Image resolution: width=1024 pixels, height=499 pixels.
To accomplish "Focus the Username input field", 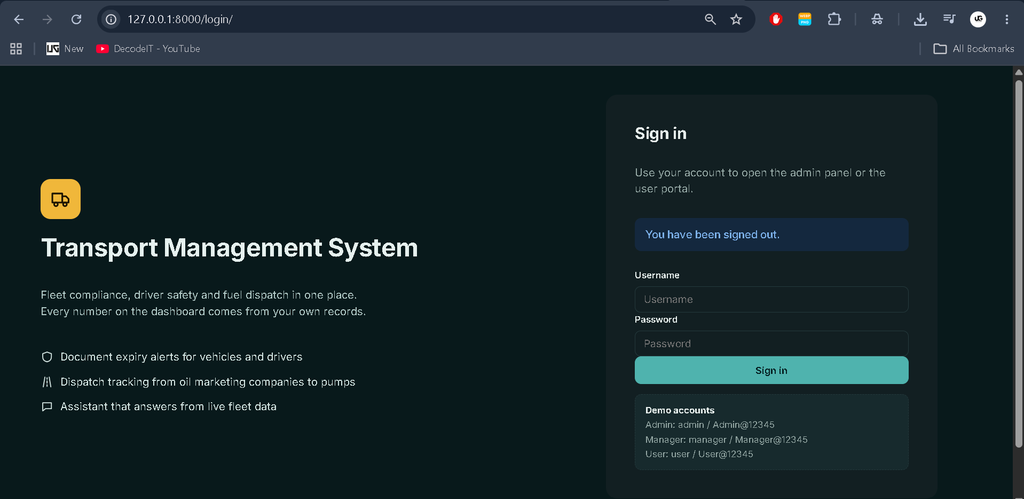I will click(x=771, y=299).
